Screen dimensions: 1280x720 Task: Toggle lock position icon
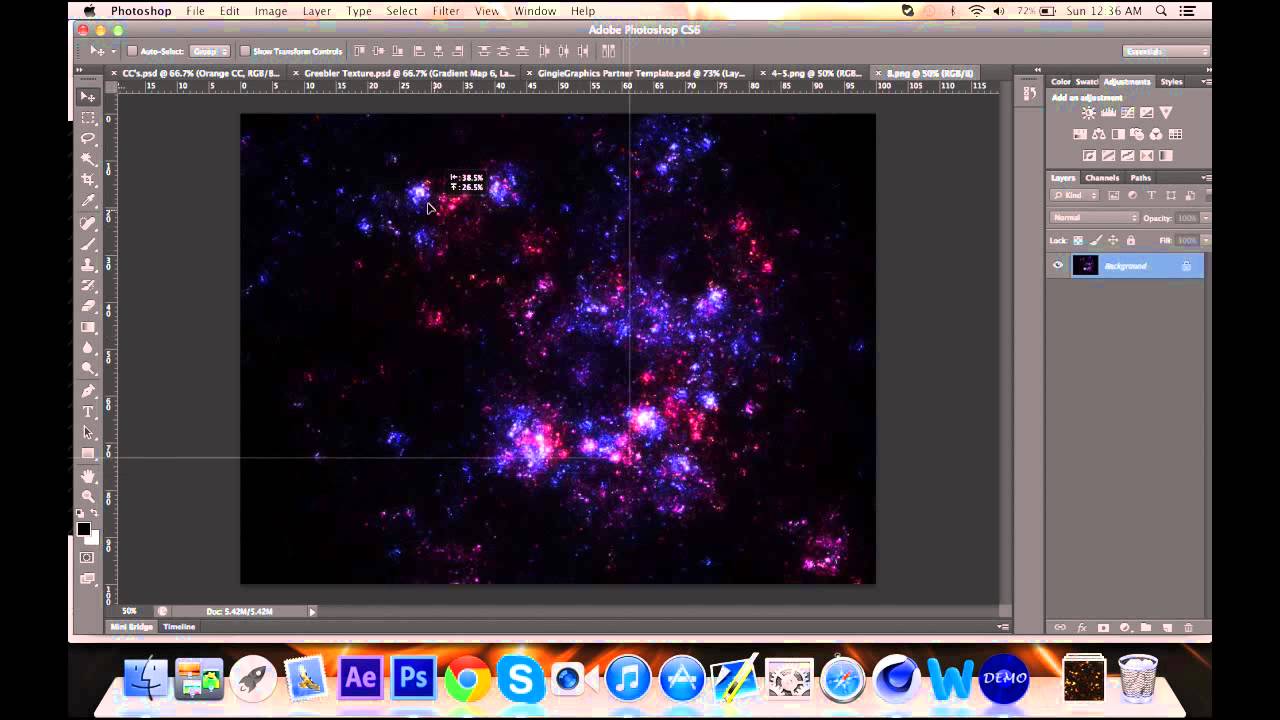pyautogui.click(x=1113, y=241)
